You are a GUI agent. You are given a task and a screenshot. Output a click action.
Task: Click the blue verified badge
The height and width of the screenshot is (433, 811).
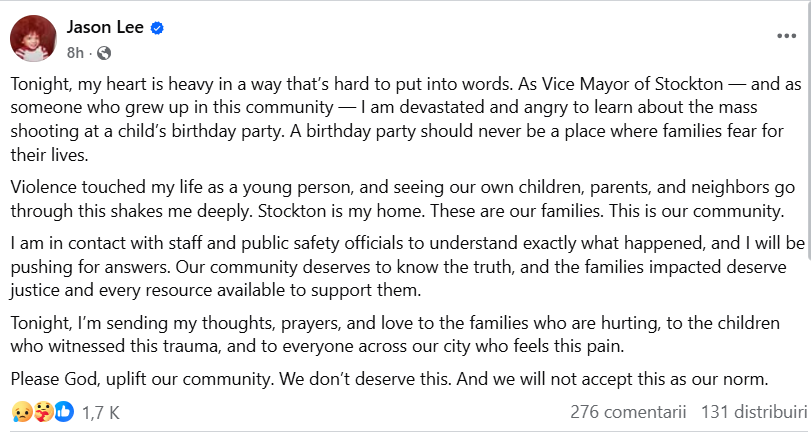[157, 29]
